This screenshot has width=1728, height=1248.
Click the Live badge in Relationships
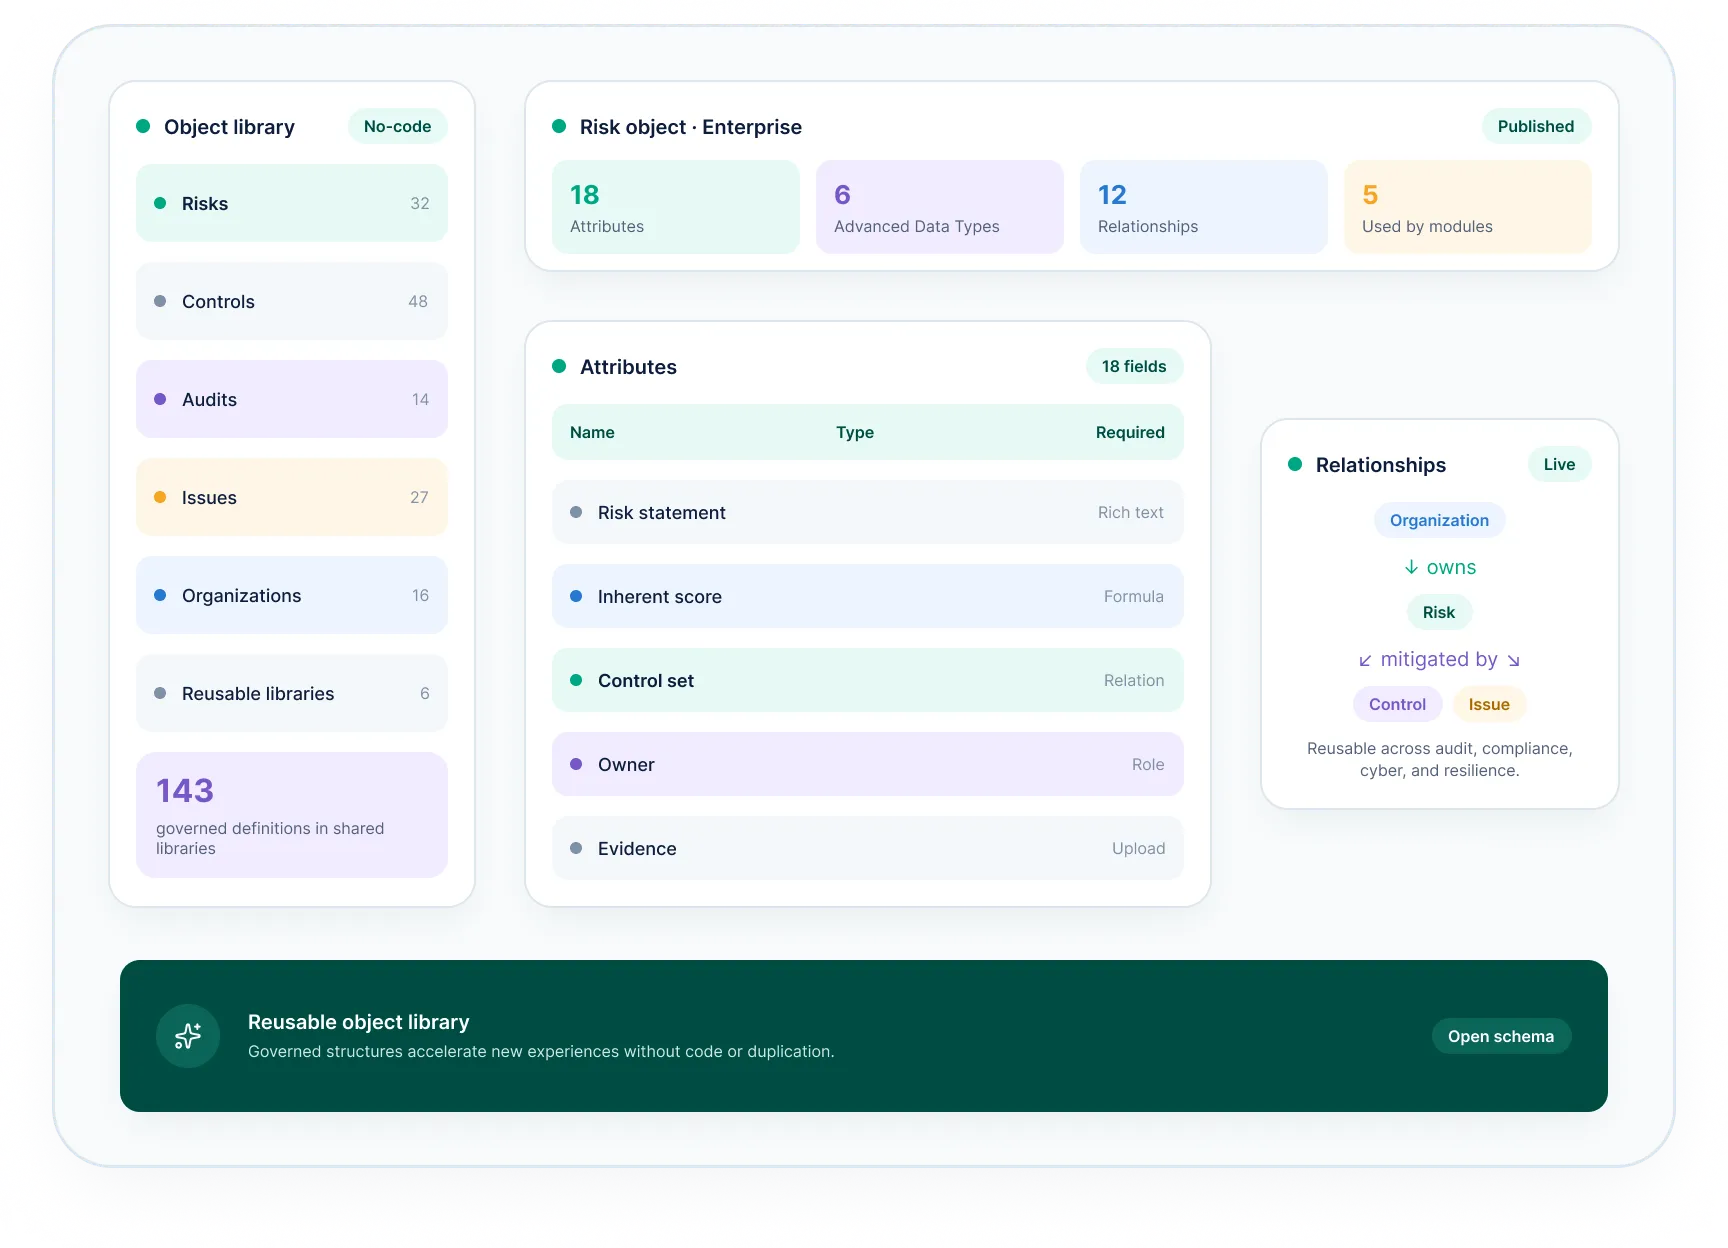point(1559,464)
